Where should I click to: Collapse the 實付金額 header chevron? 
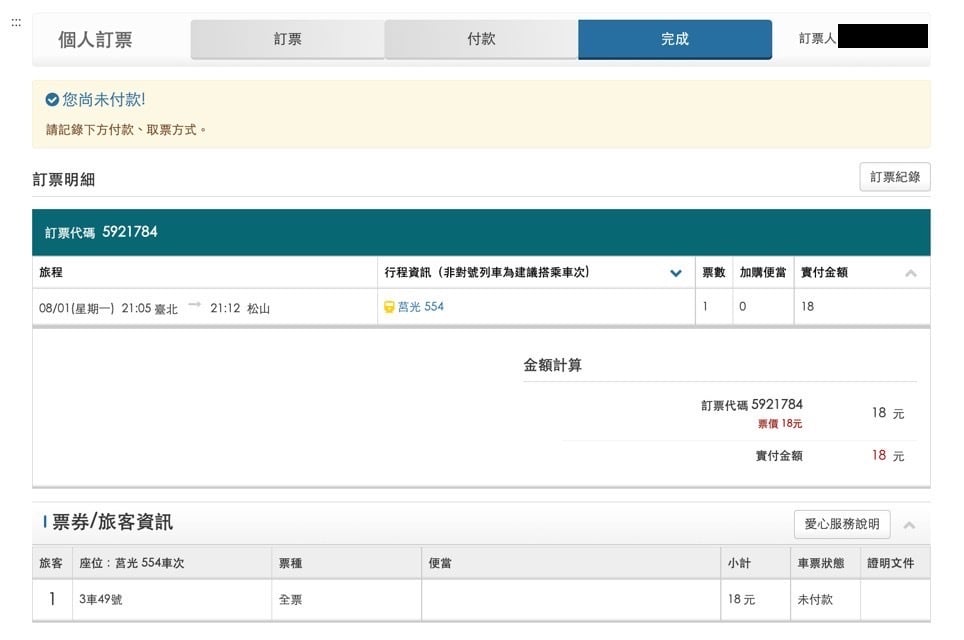910,273
